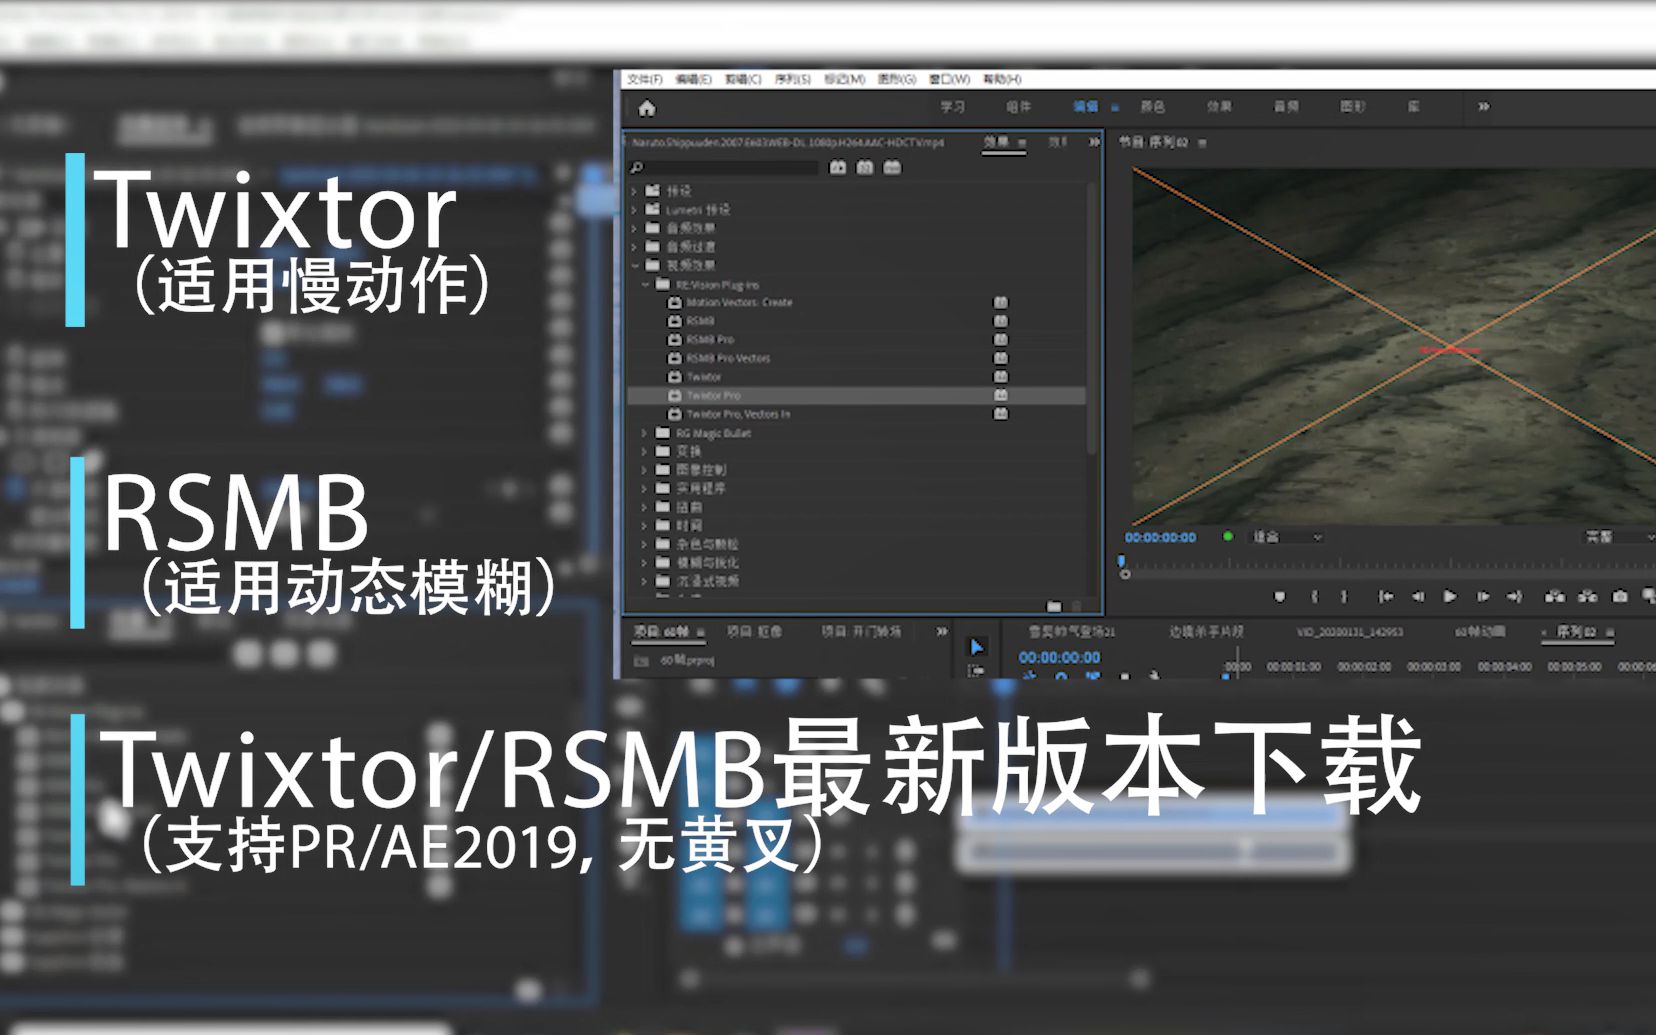The width and height of the screenshot is (1656, 1035).
Task: Open hidden panel tabs chevron in effects panel
Action: coord(1094,142)
